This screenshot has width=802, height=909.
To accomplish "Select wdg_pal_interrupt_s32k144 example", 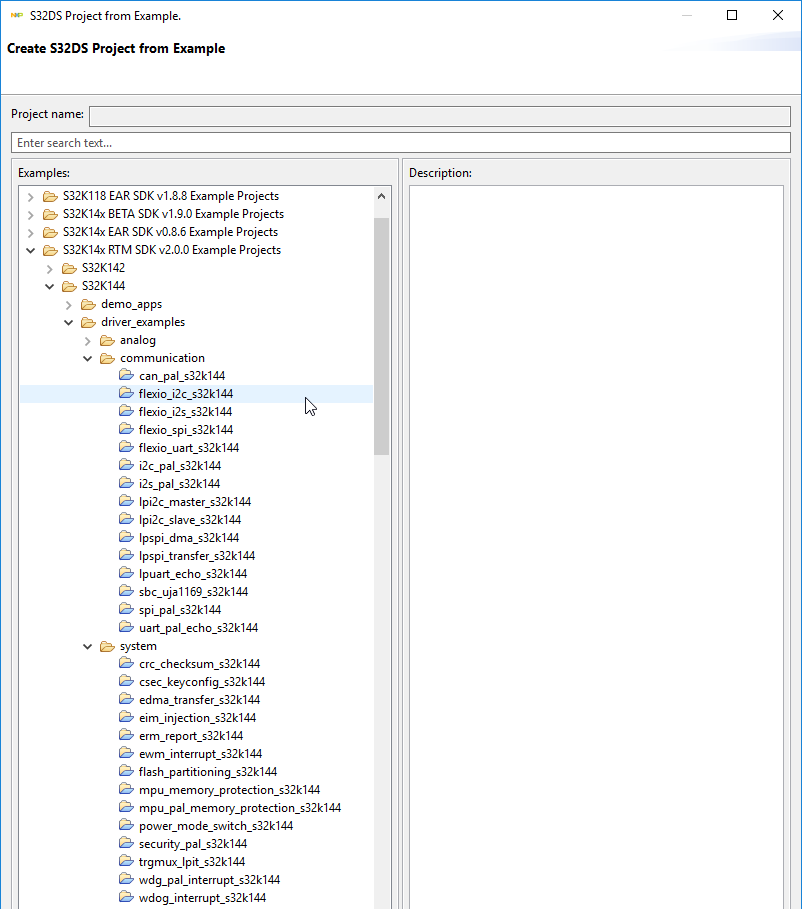I will (209, 880).
